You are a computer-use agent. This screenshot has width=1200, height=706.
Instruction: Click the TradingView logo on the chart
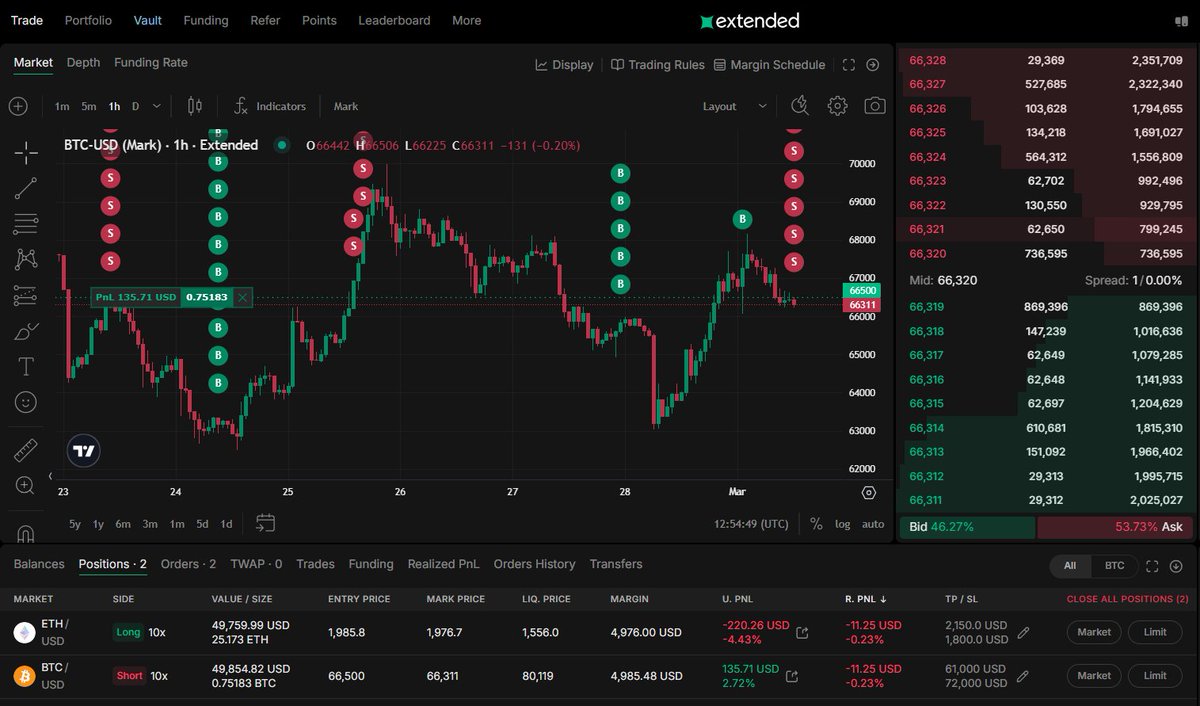[84, 451]
